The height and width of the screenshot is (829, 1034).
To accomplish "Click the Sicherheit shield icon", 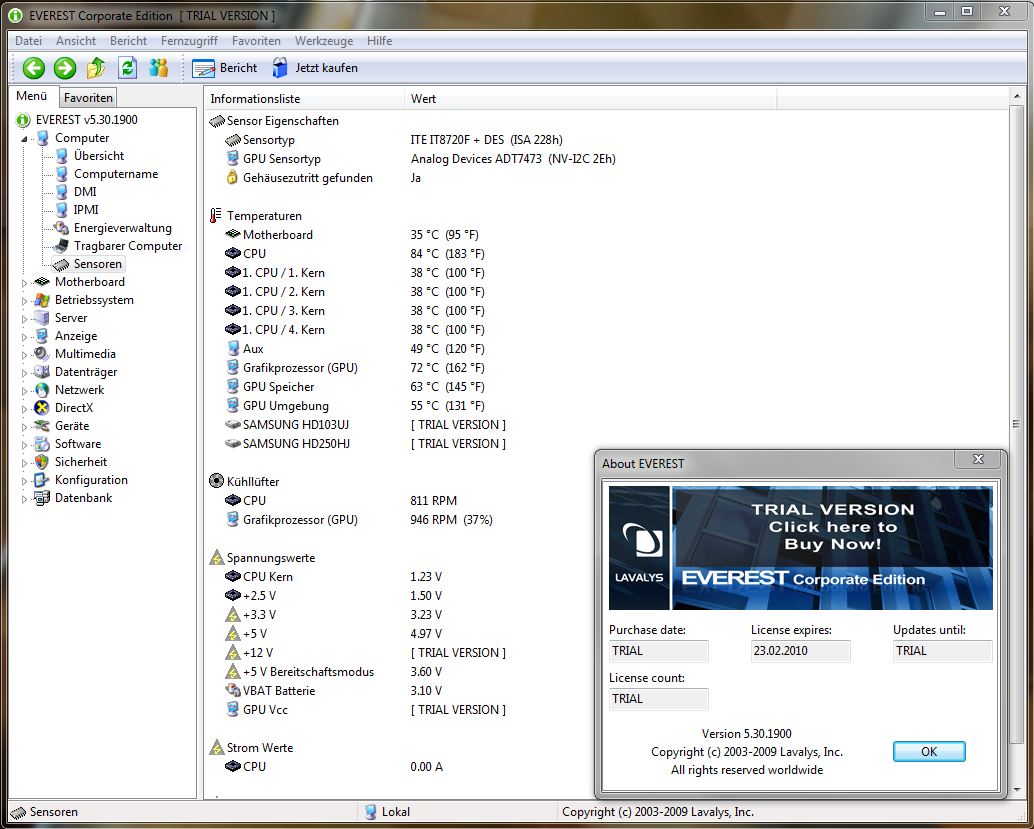I will [x=42, y=462].
